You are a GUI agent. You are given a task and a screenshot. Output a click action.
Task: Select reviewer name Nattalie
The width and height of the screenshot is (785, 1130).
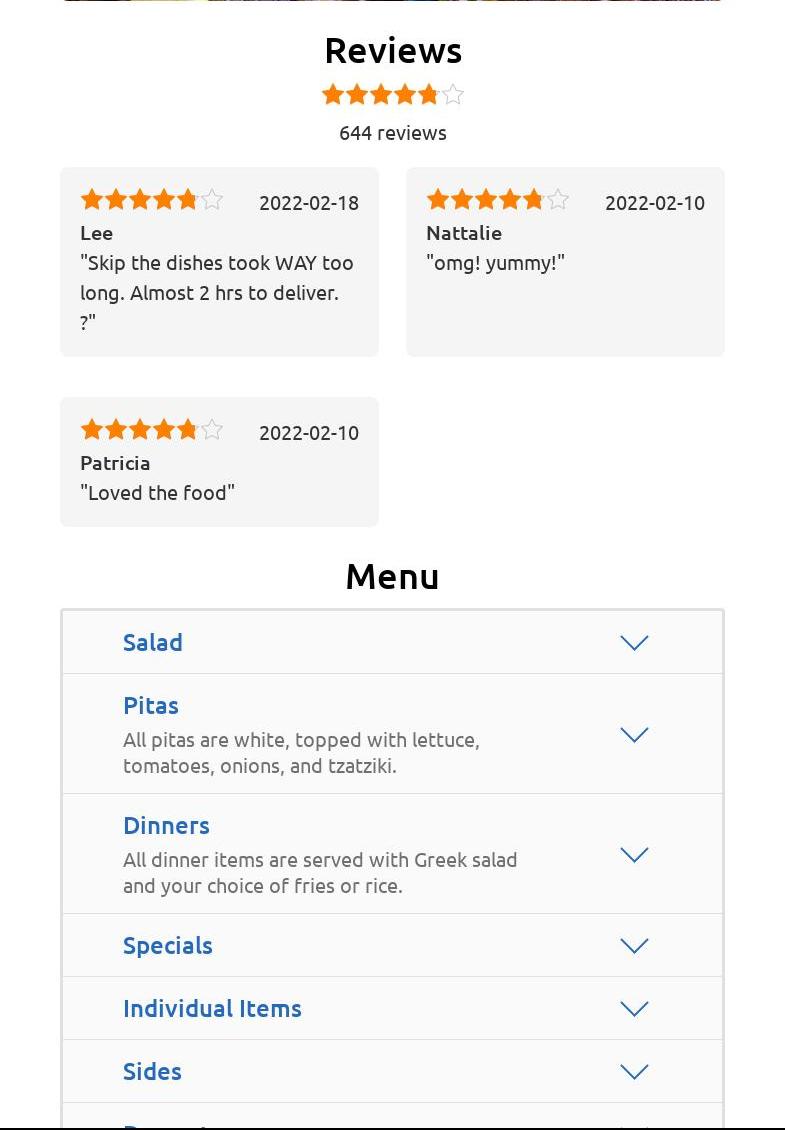tap(464, 233)
